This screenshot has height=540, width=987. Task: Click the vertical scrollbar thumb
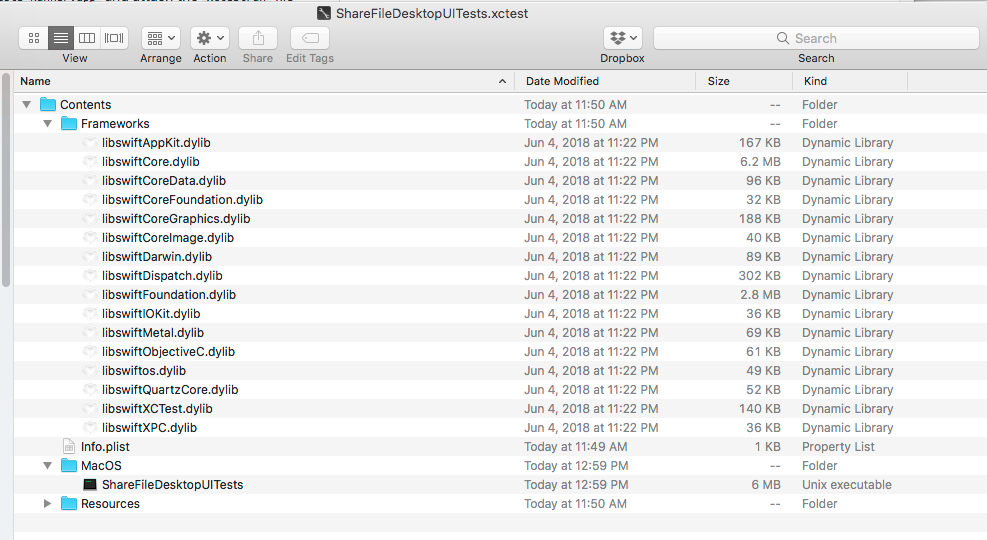(x=6, y=181)
